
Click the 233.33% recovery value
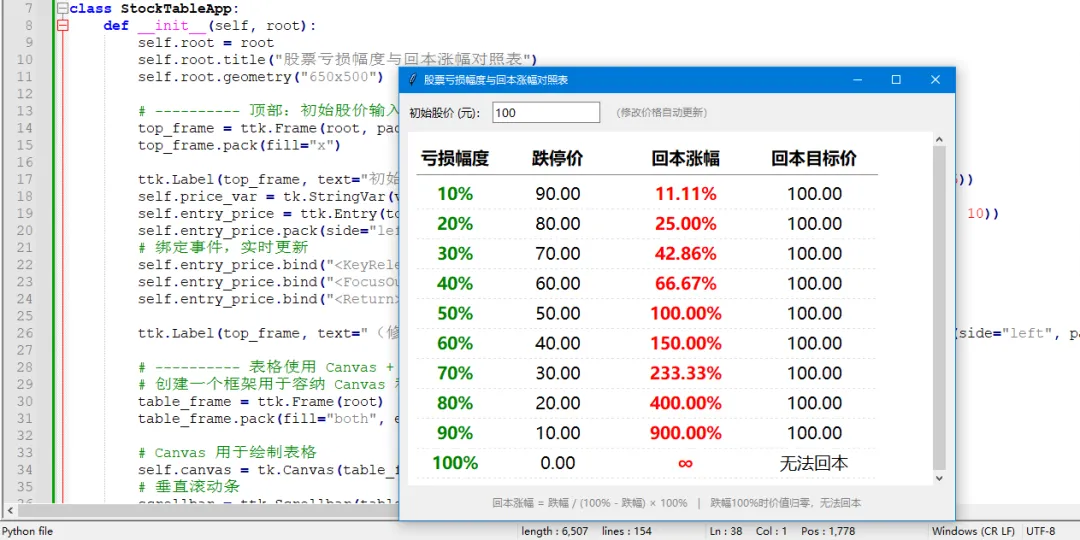686,373
